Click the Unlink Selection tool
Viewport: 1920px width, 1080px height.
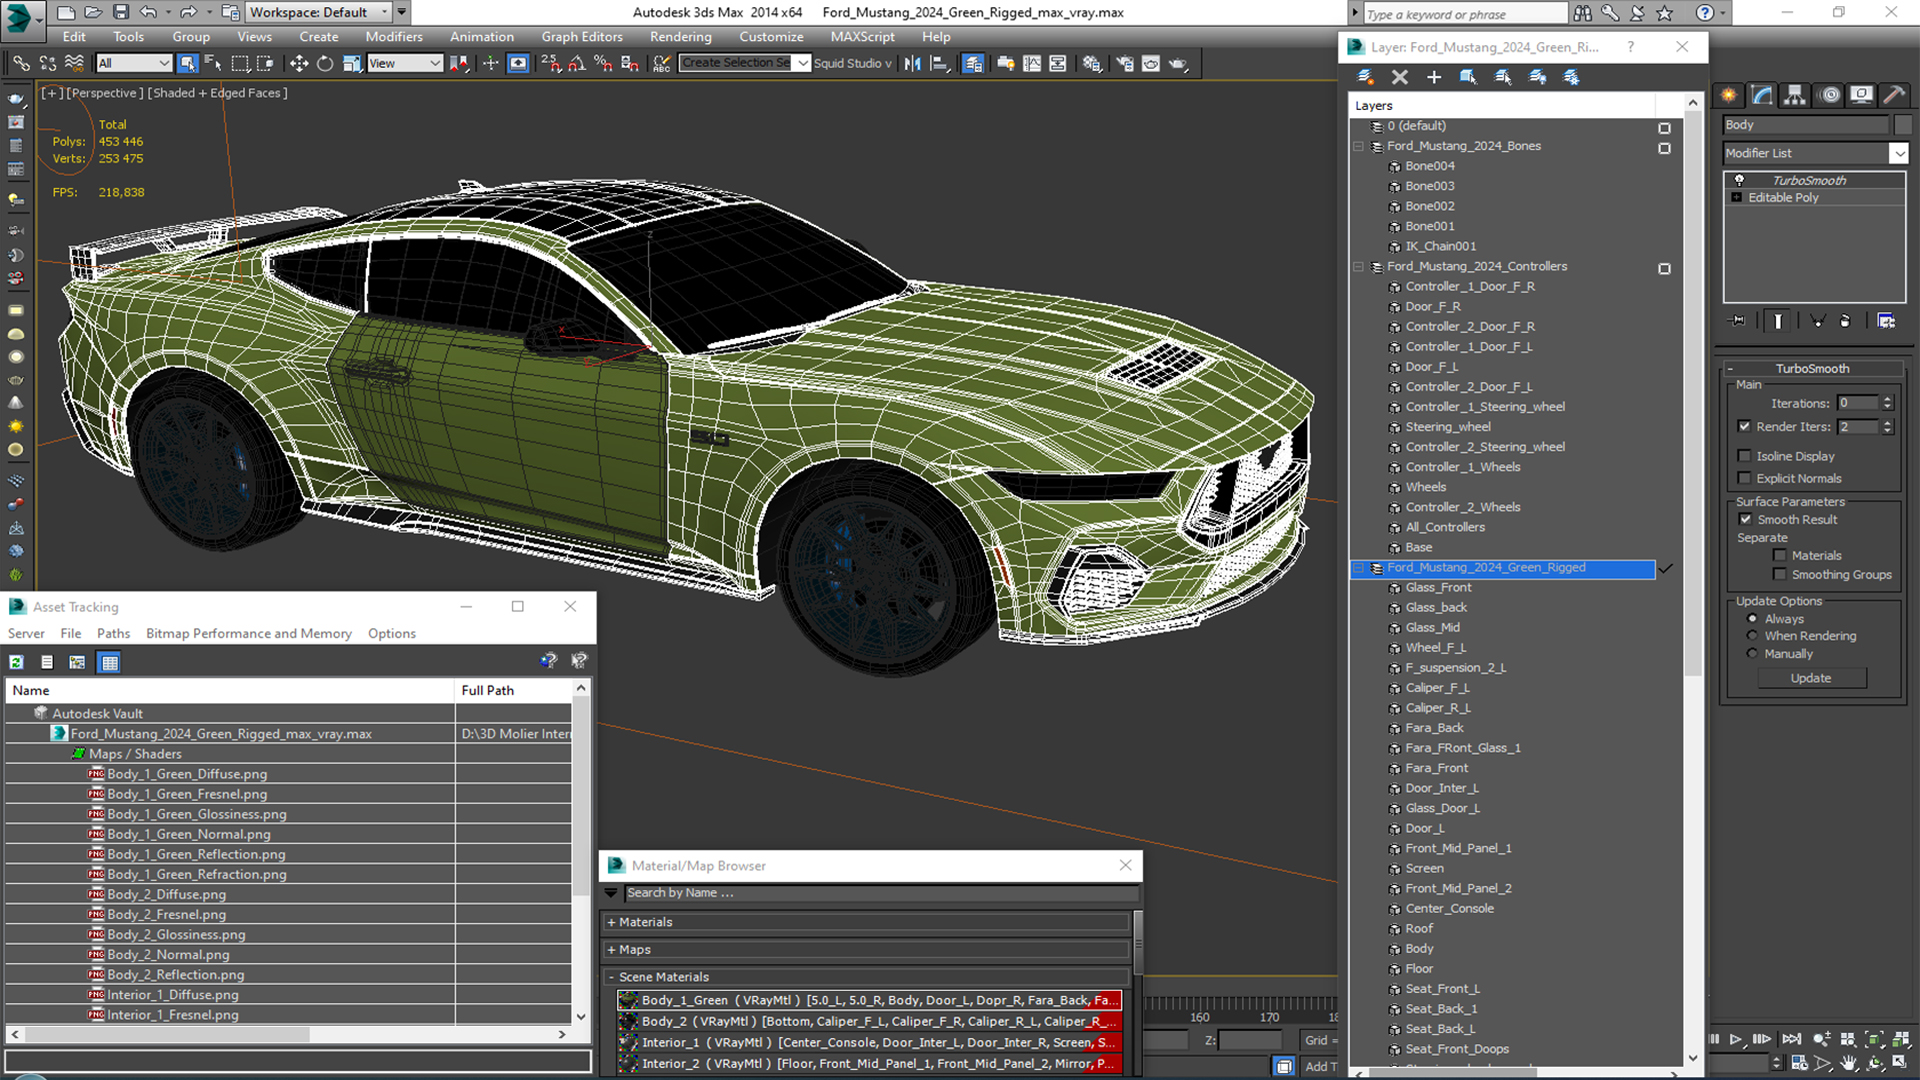click(x=47, y=63)
